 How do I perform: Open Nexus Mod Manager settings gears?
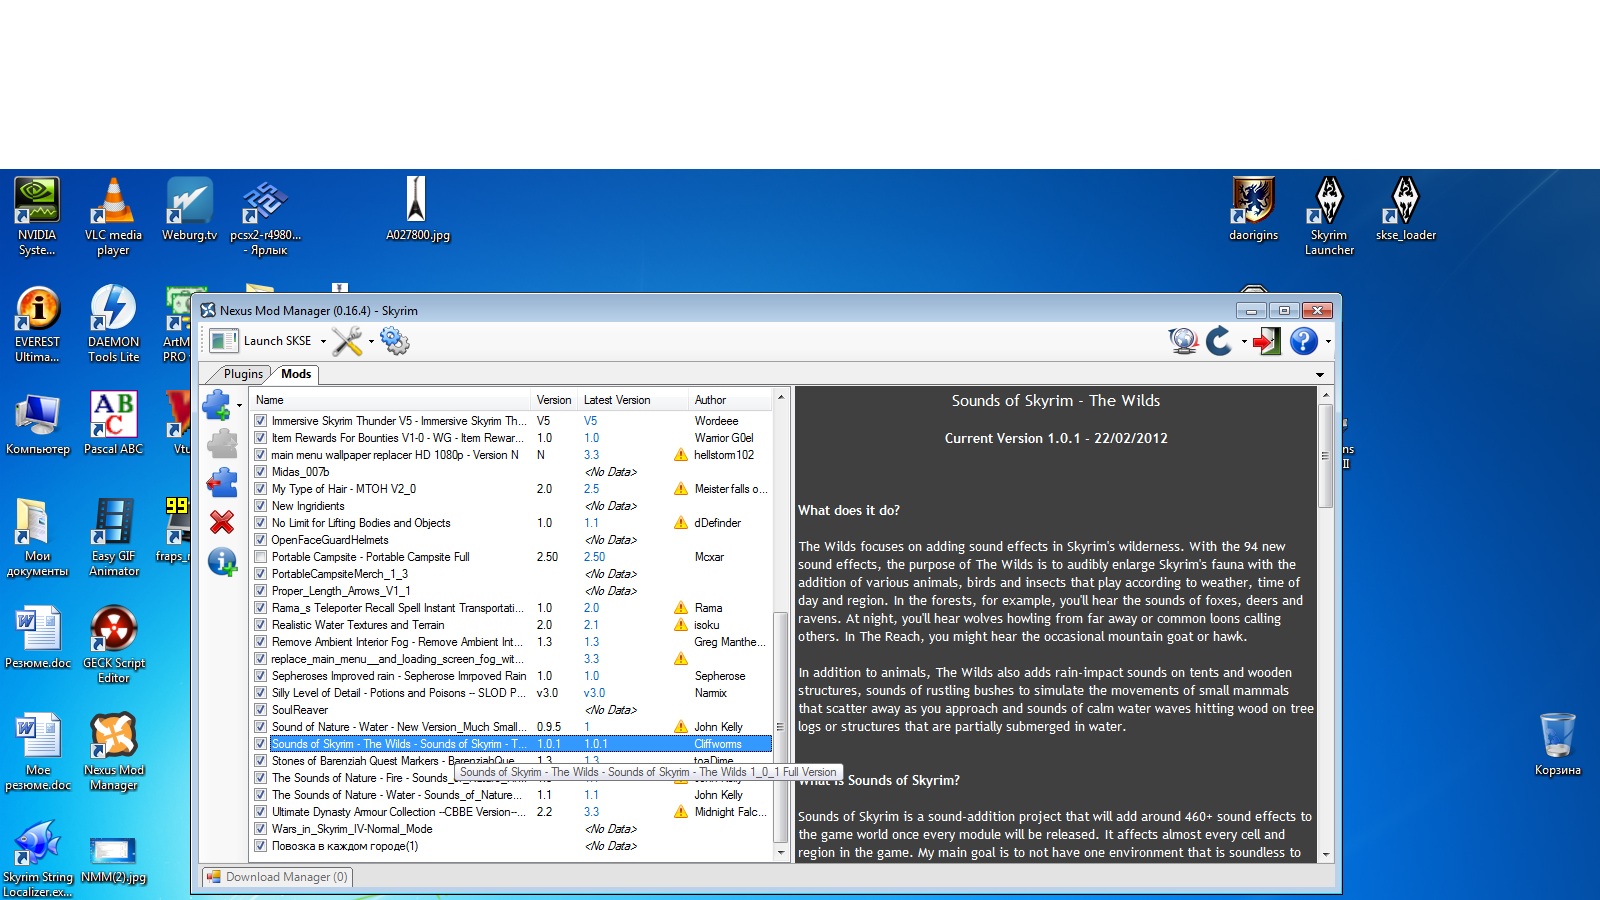point(395,341)
